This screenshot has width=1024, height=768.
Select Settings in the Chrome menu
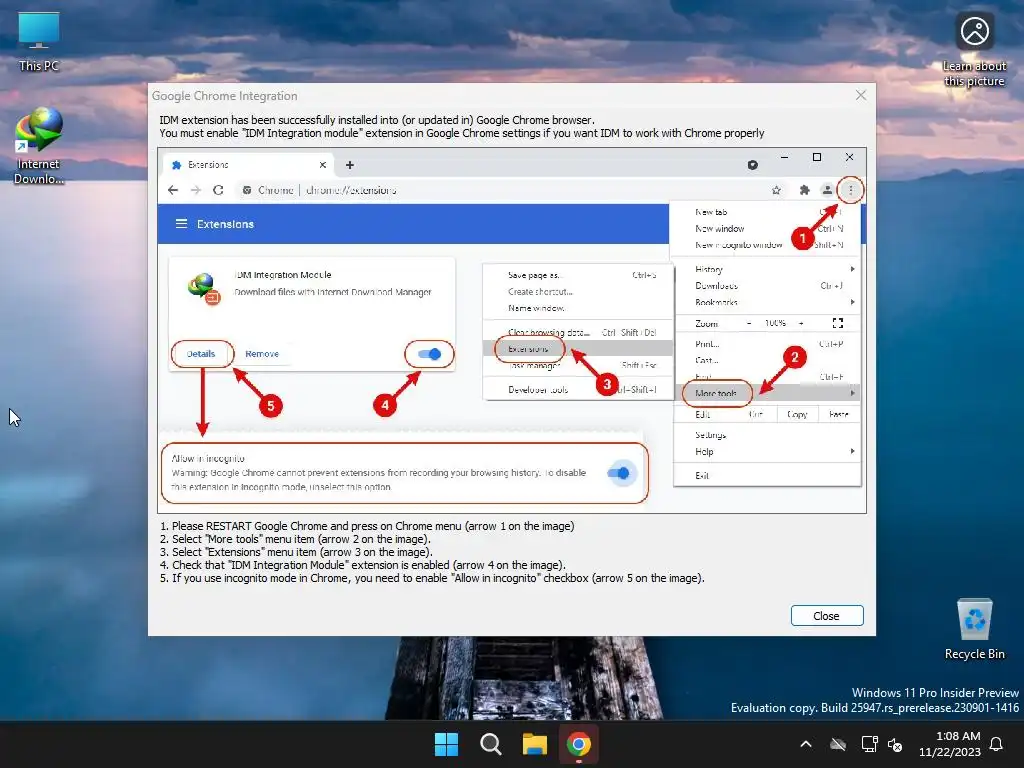767,435
